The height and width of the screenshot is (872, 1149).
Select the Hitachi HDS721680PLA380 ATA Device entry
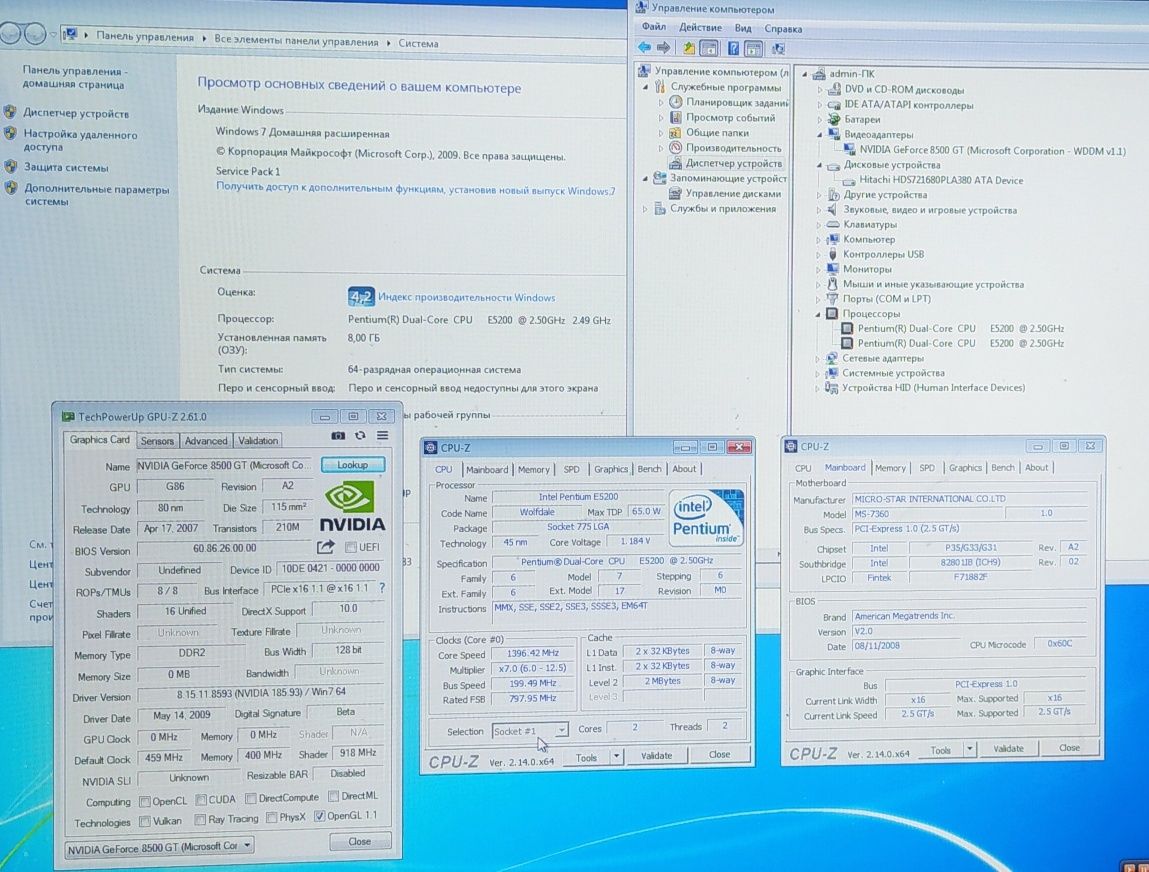pyautogui.click(x=941, y=180)
